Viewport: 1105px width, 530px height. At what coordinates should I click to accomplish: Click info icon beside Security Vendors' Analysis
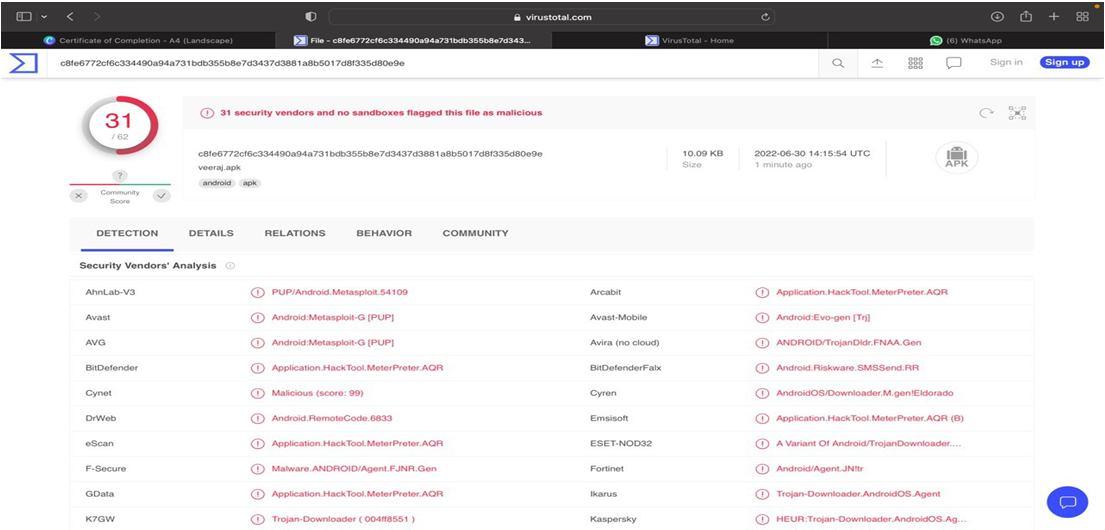tap(230, 266)
